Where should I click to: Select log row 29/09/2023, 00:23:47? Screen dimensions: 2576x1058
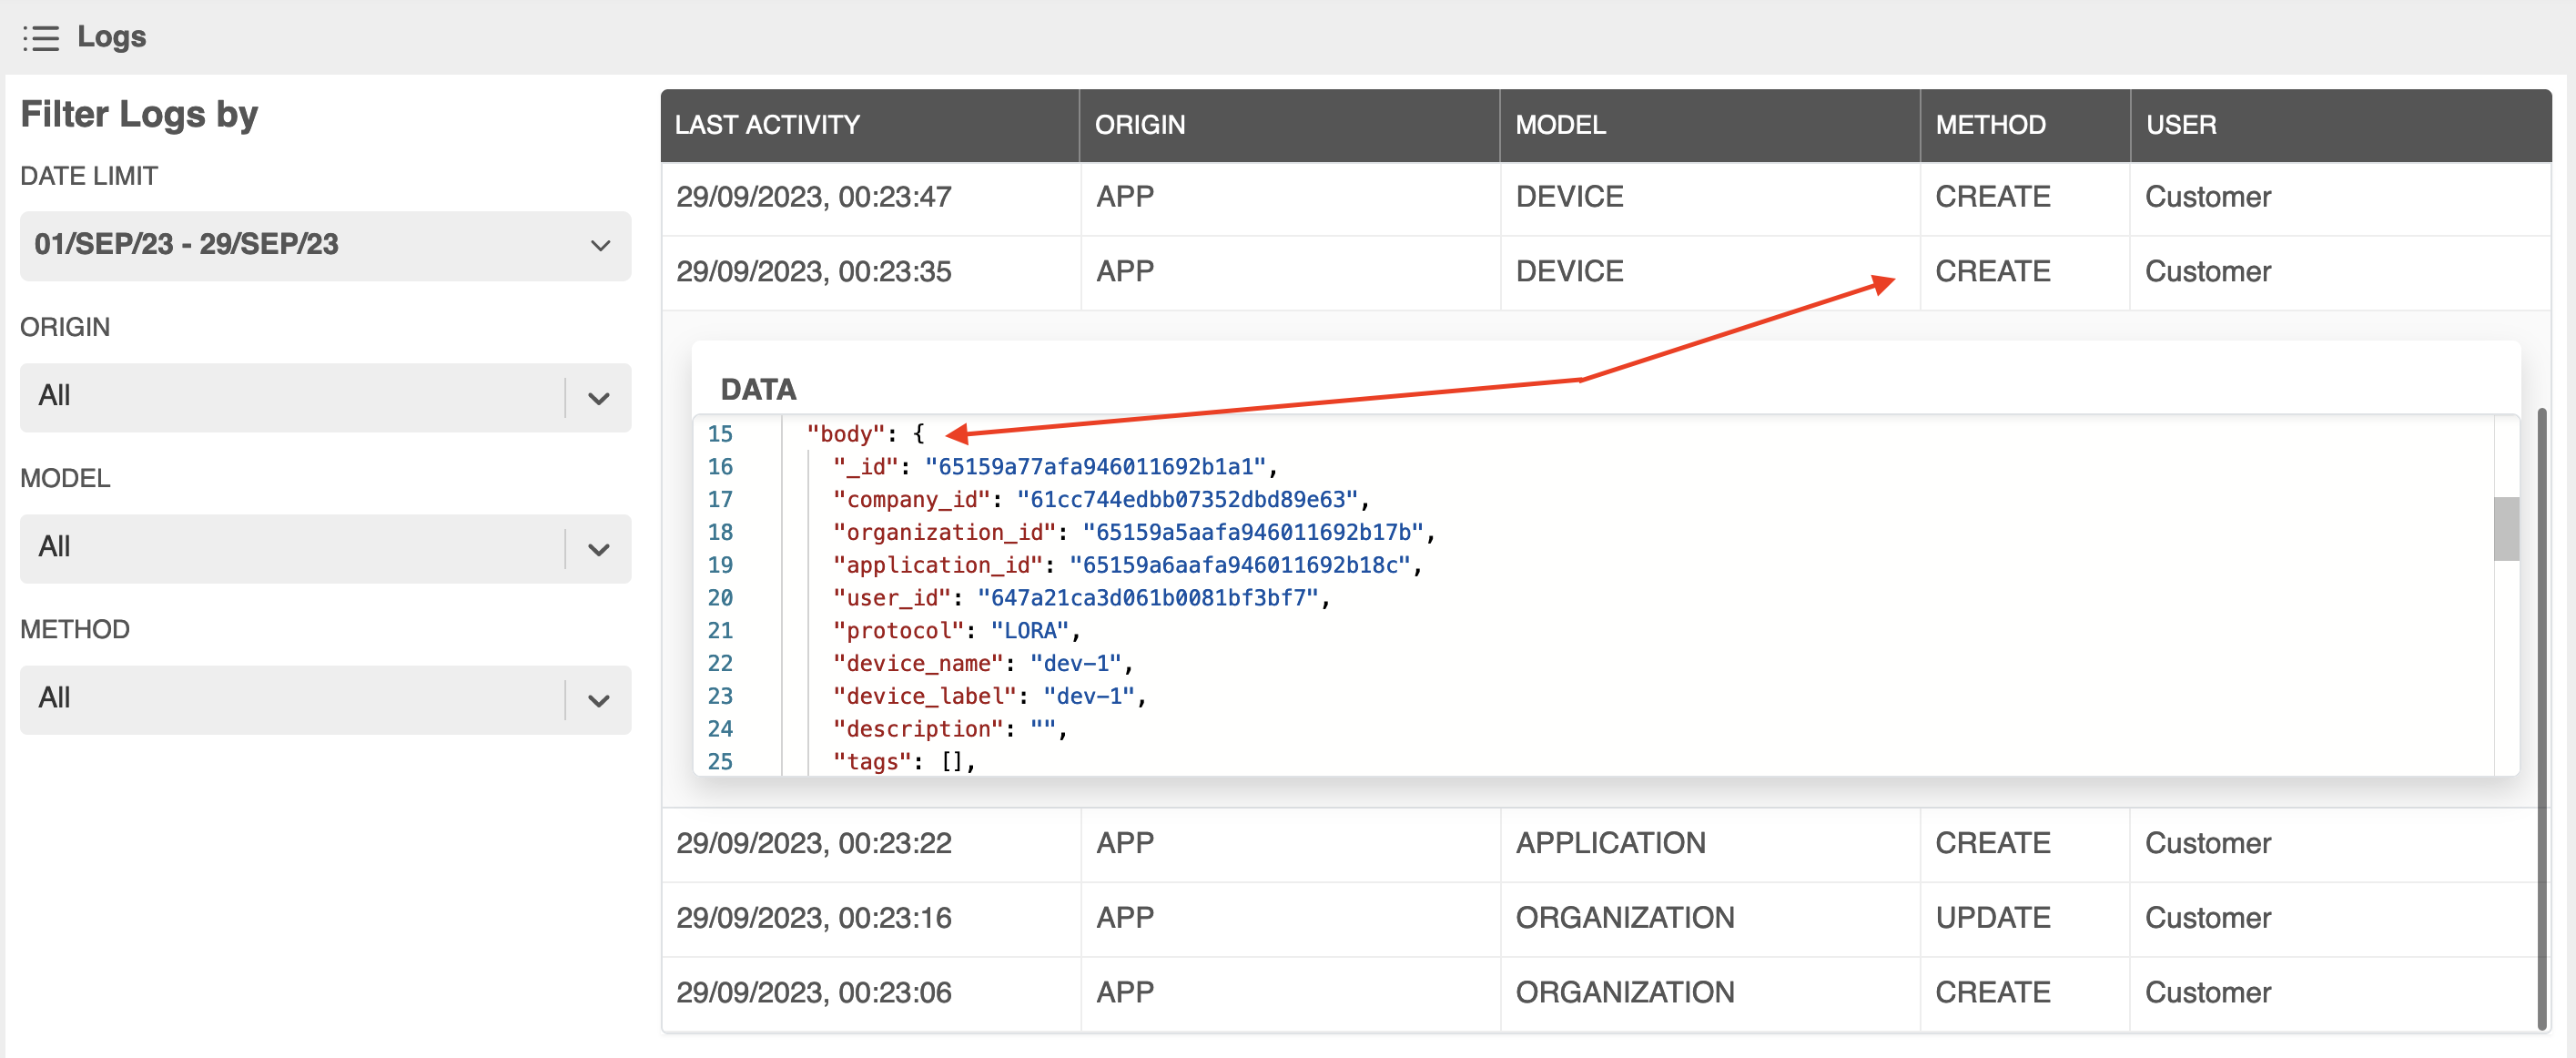(1605, 197)
